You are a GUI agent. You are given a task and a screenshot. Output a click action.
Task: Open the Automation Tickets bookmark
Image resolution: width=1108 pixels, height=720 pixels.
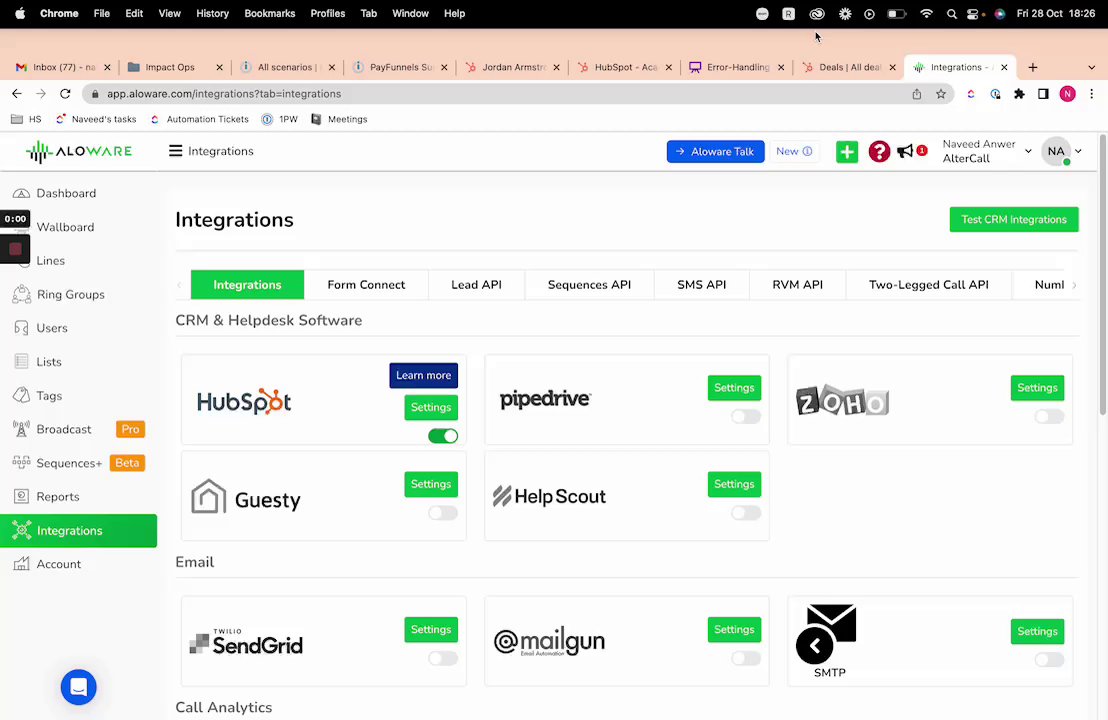pyautogui.click(x=200, y=119)
